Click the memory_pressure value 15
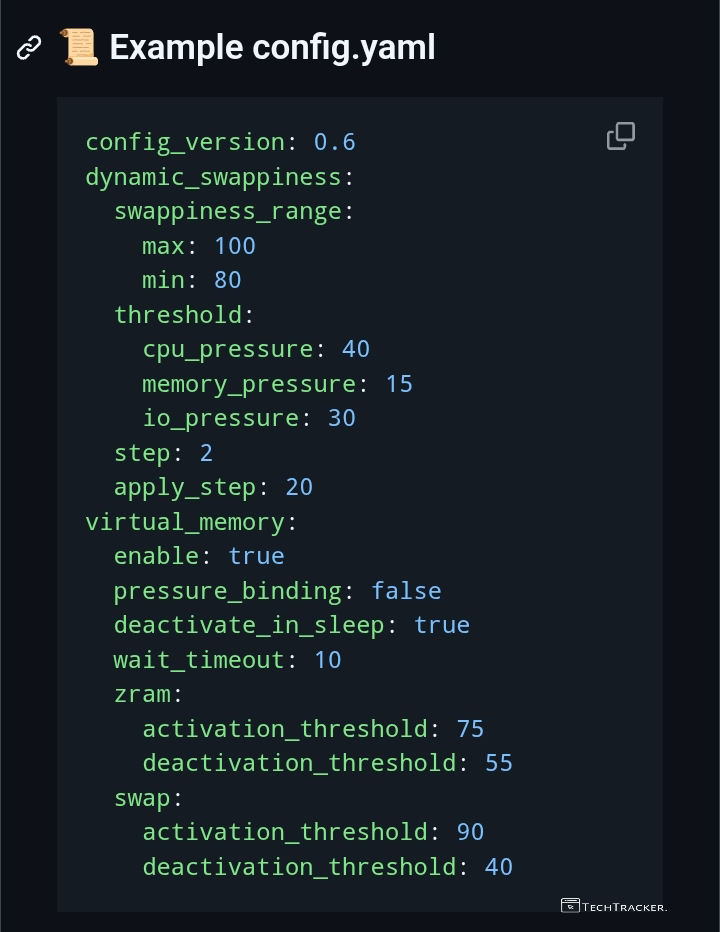 pos(399,384)
